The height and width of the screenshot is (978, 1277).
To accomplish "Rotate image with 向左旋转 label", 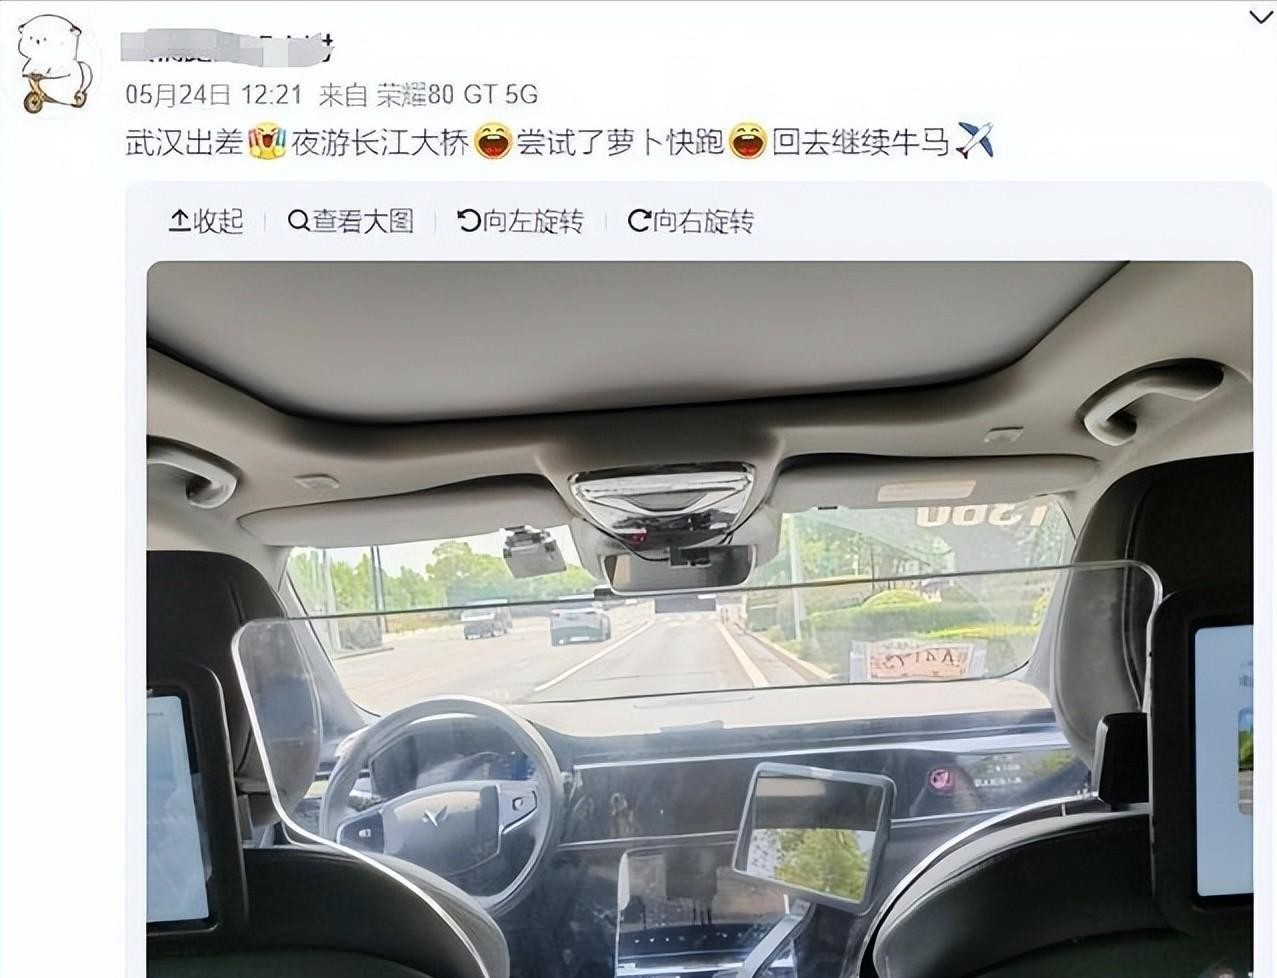I will [x=533, y=220].
